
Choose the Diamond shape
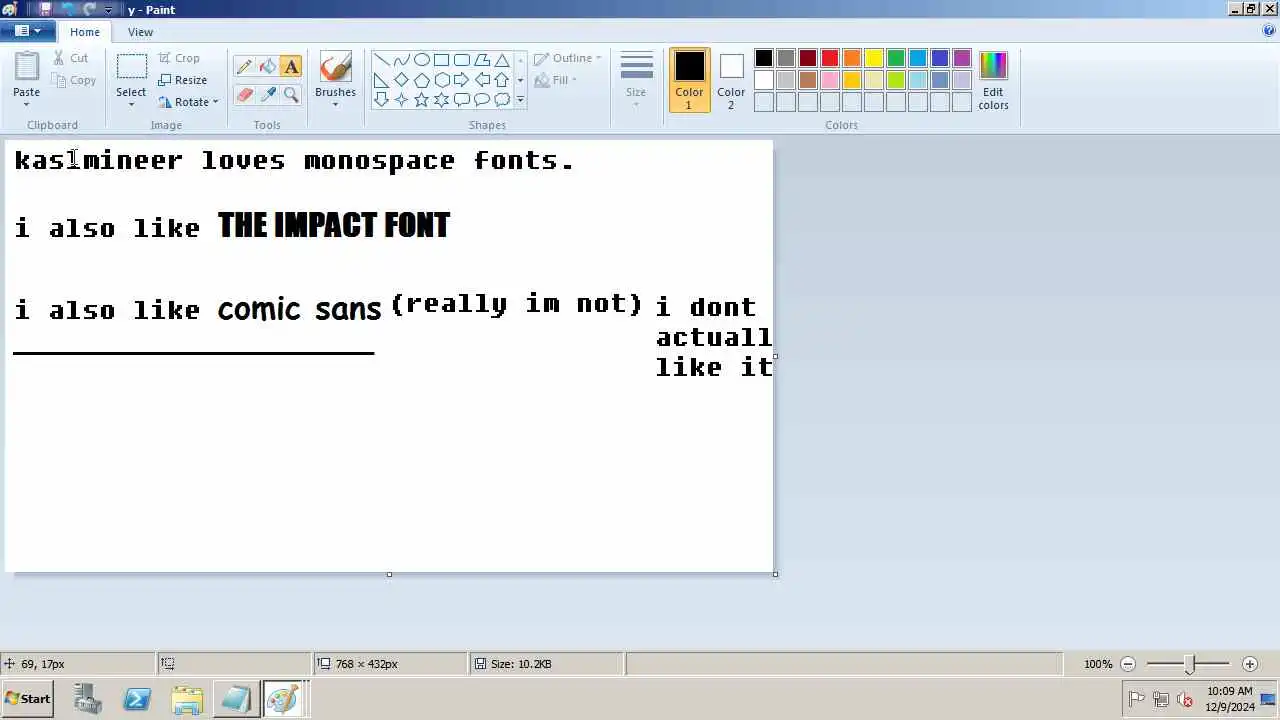pyautogui.click(x=401, y=80)
